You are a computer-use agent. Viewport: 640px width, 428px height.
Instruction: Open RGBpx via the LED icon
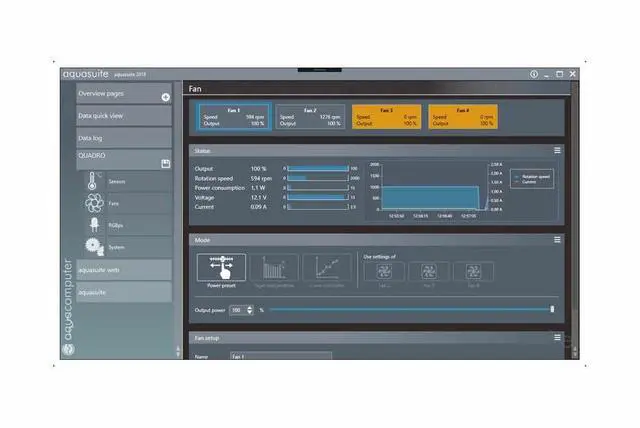pyautogui.click(x=94, y=225)
